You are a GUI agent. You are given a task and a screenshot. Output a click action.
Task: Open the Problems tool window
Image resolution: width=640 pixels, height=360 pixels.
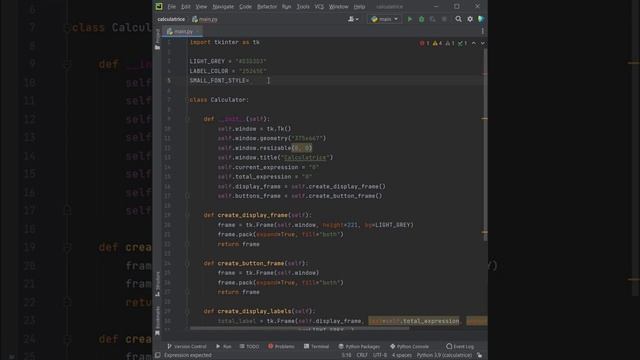point(281,347)
